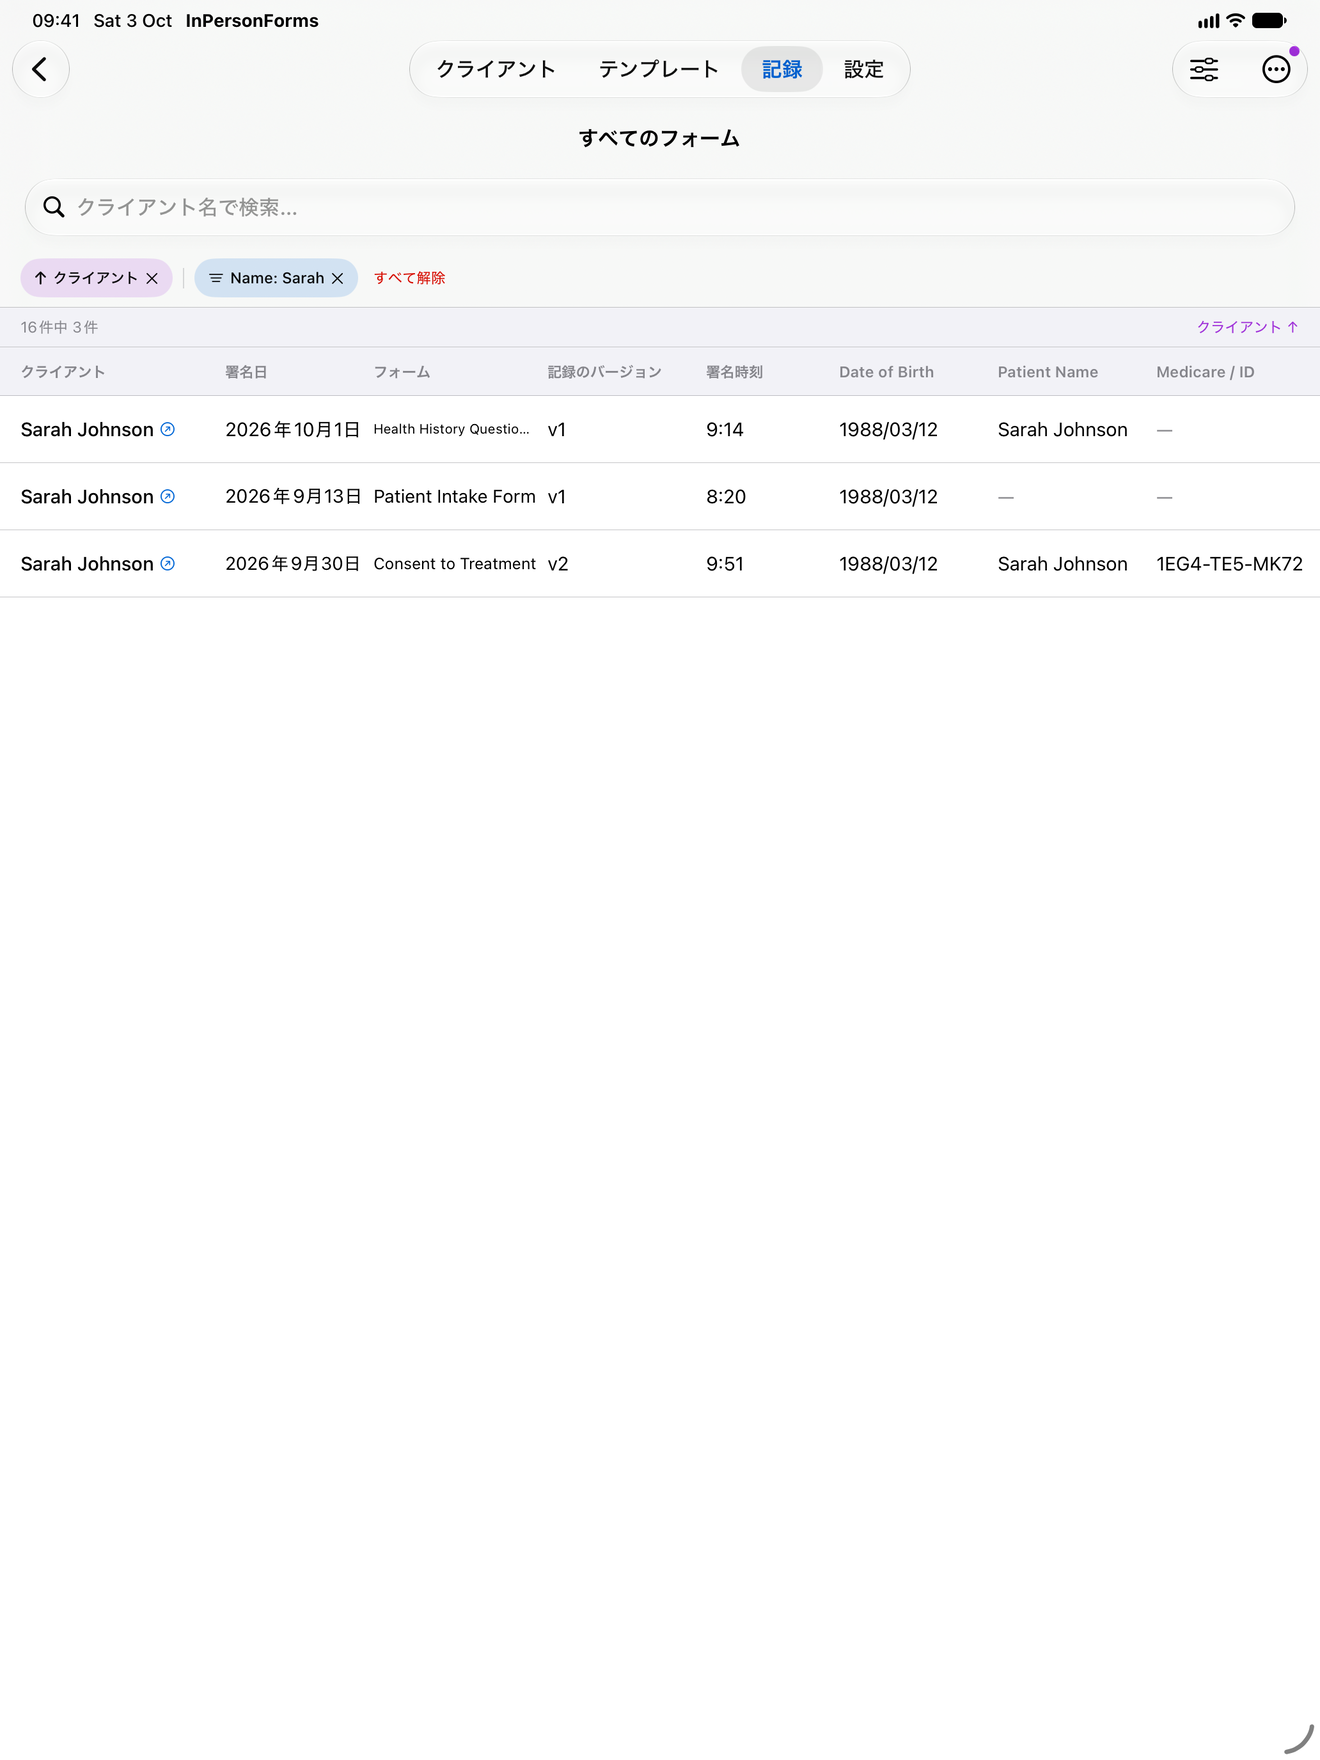
Task: Tap the battery indicator in status bar
Action: (x=1269, y=20)
